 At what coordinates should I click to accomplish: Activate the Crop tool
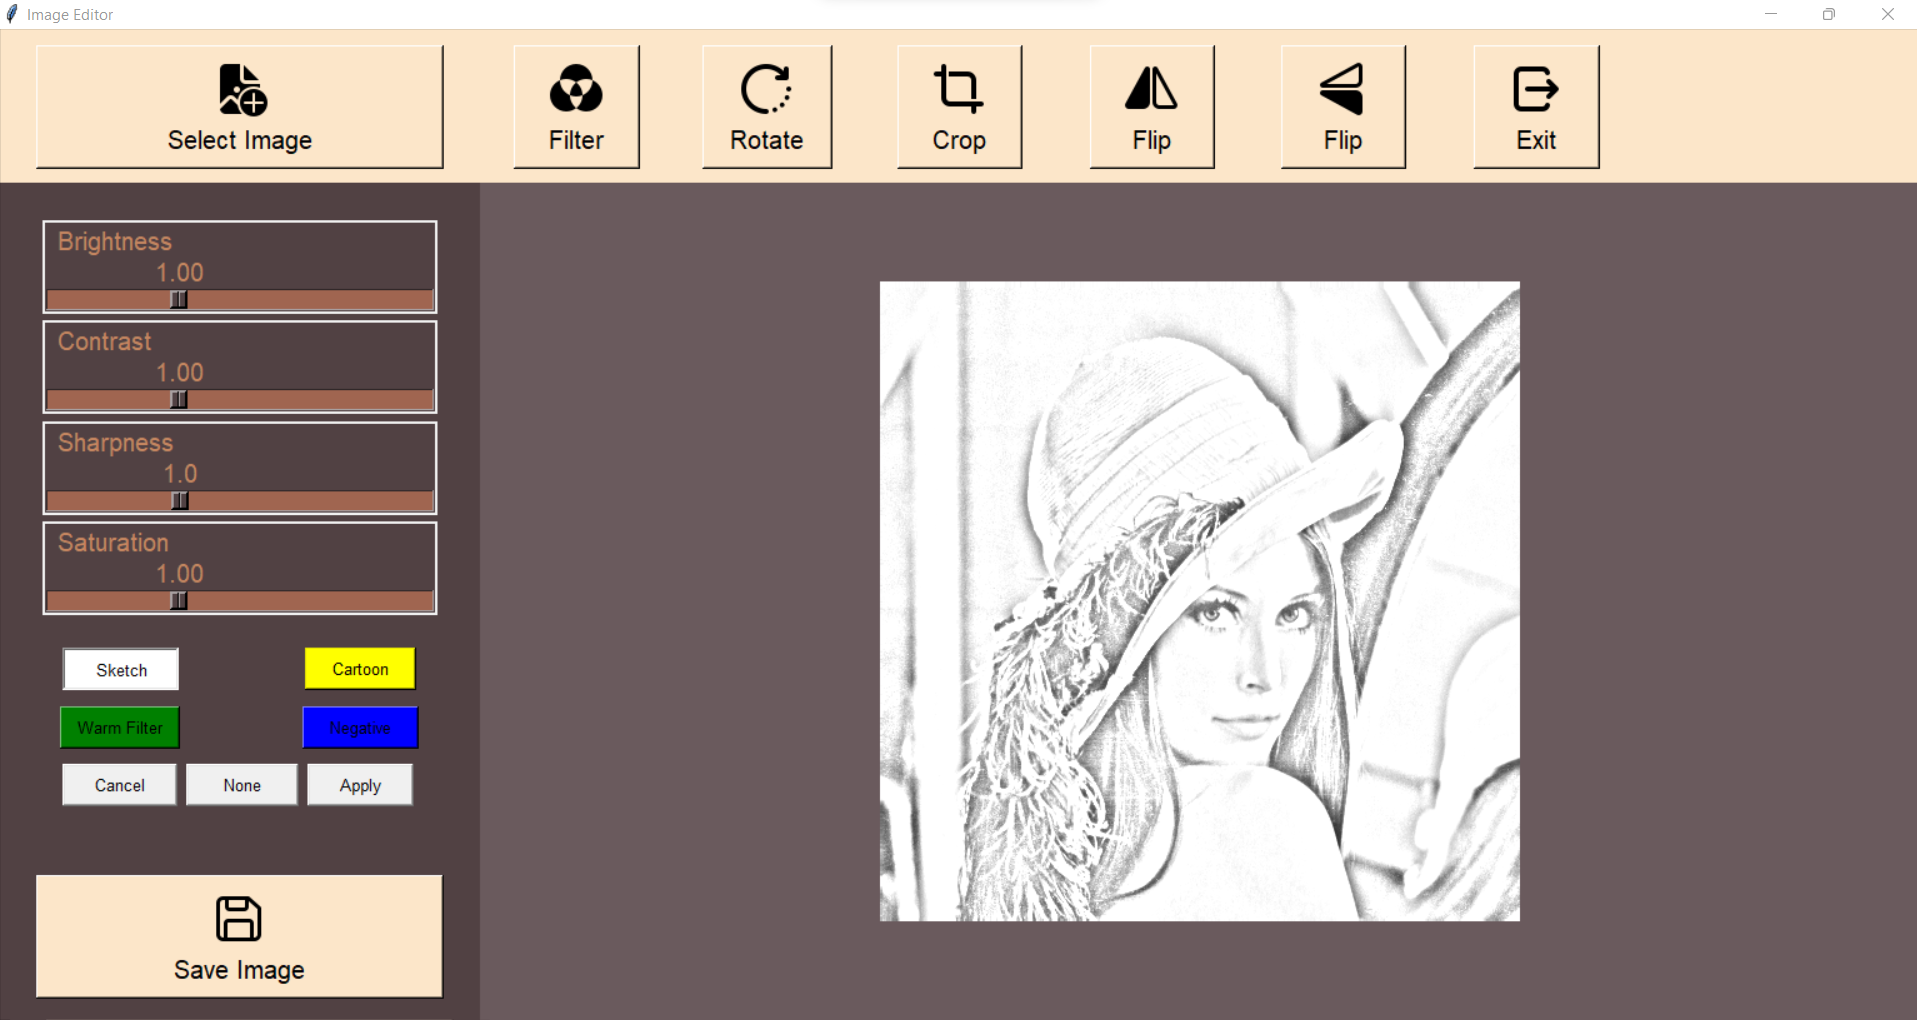click(958, 105)
